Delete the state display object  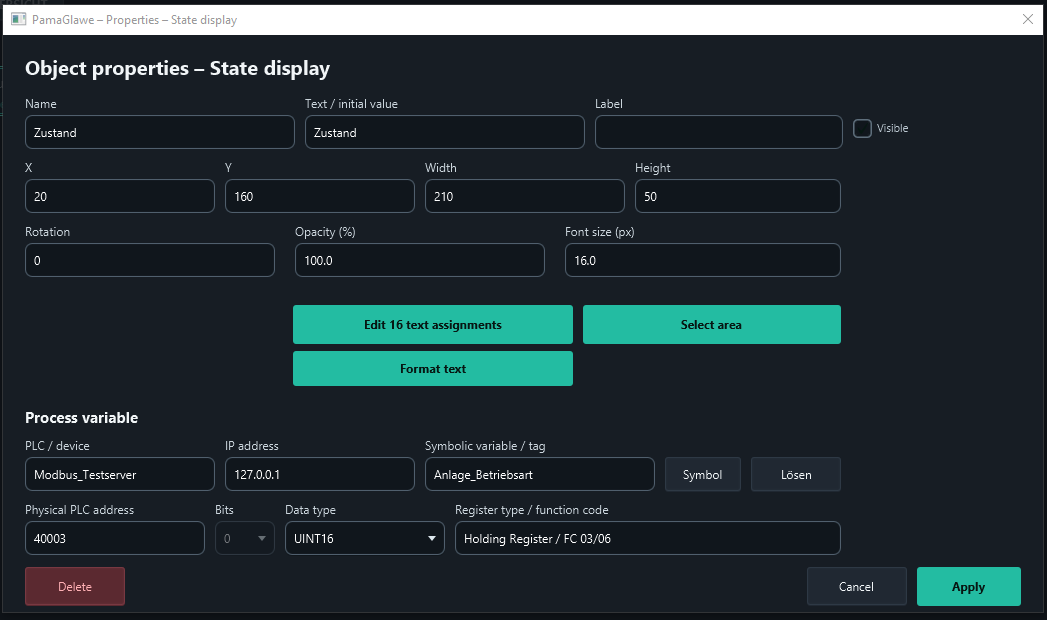tap(75, 587)
